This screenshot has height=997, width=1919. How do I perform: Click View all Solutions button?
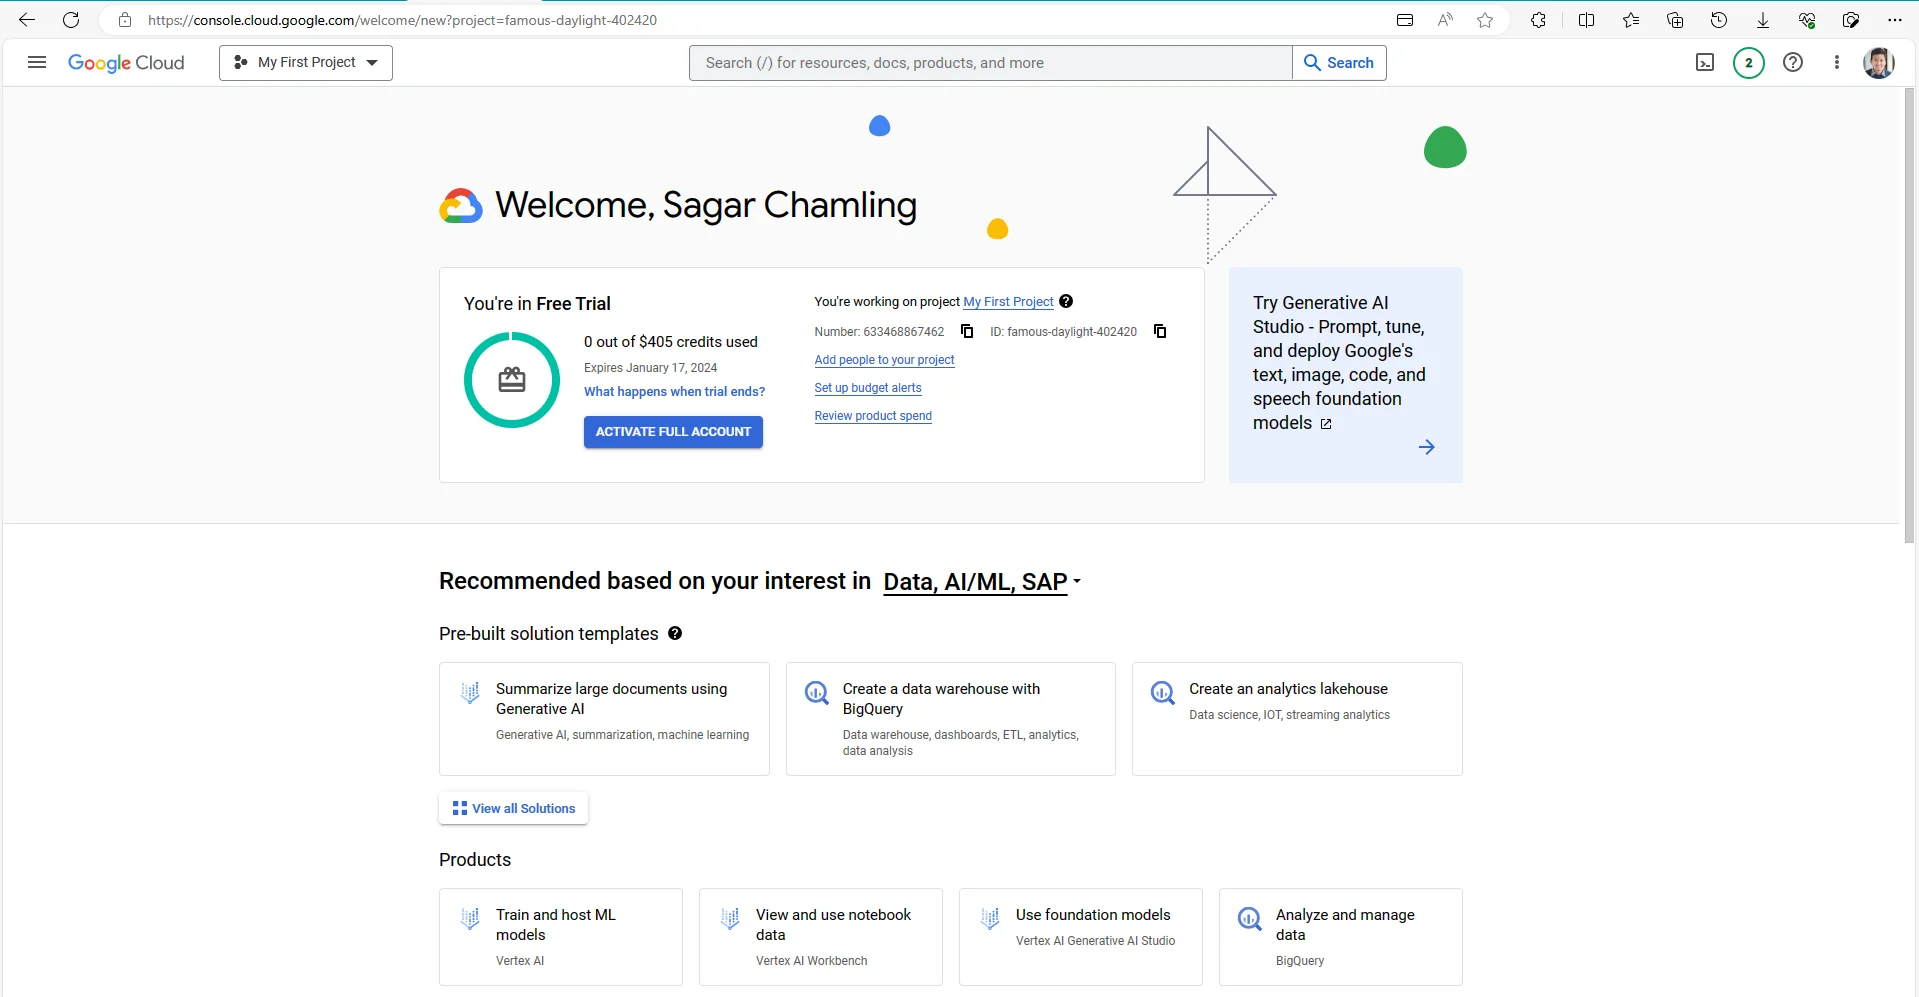click(513, 808)
